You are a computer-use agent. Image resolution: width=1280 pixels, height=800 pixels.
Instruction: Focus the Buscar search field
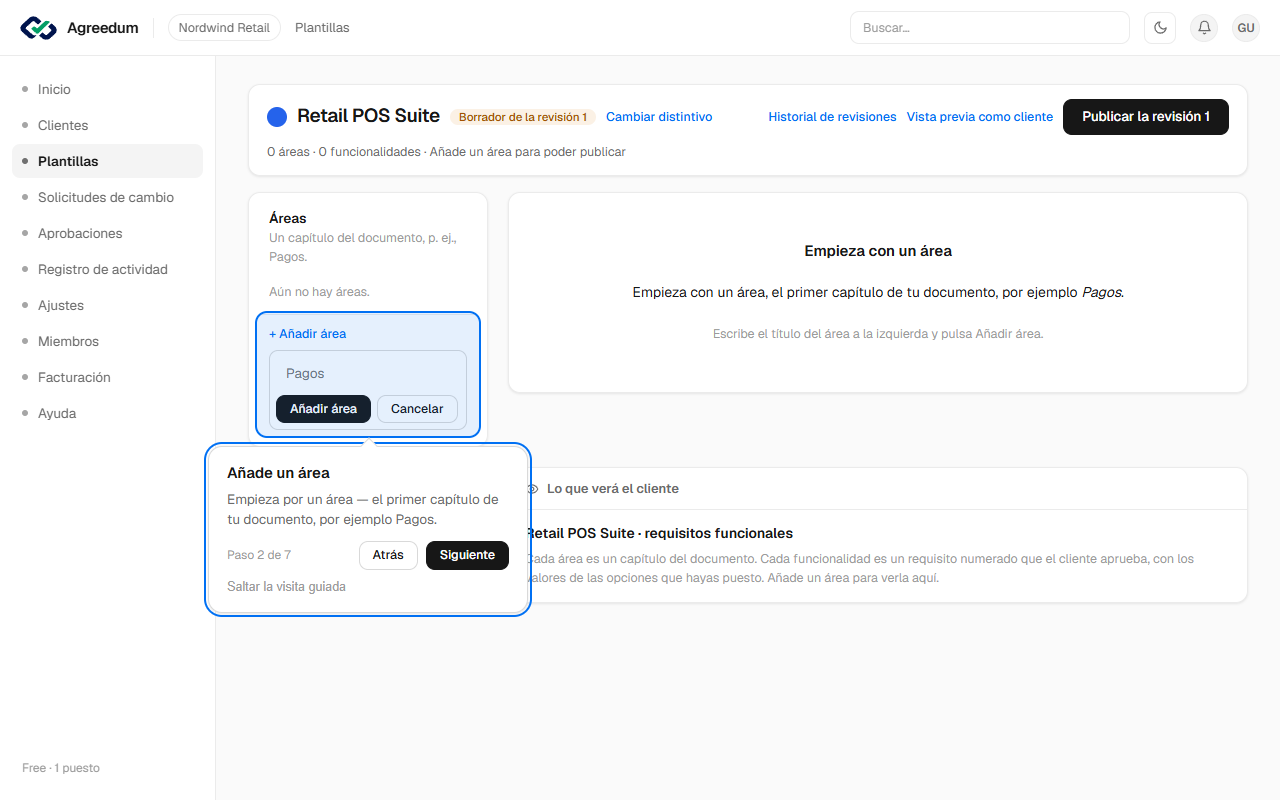tap(990, 28)
